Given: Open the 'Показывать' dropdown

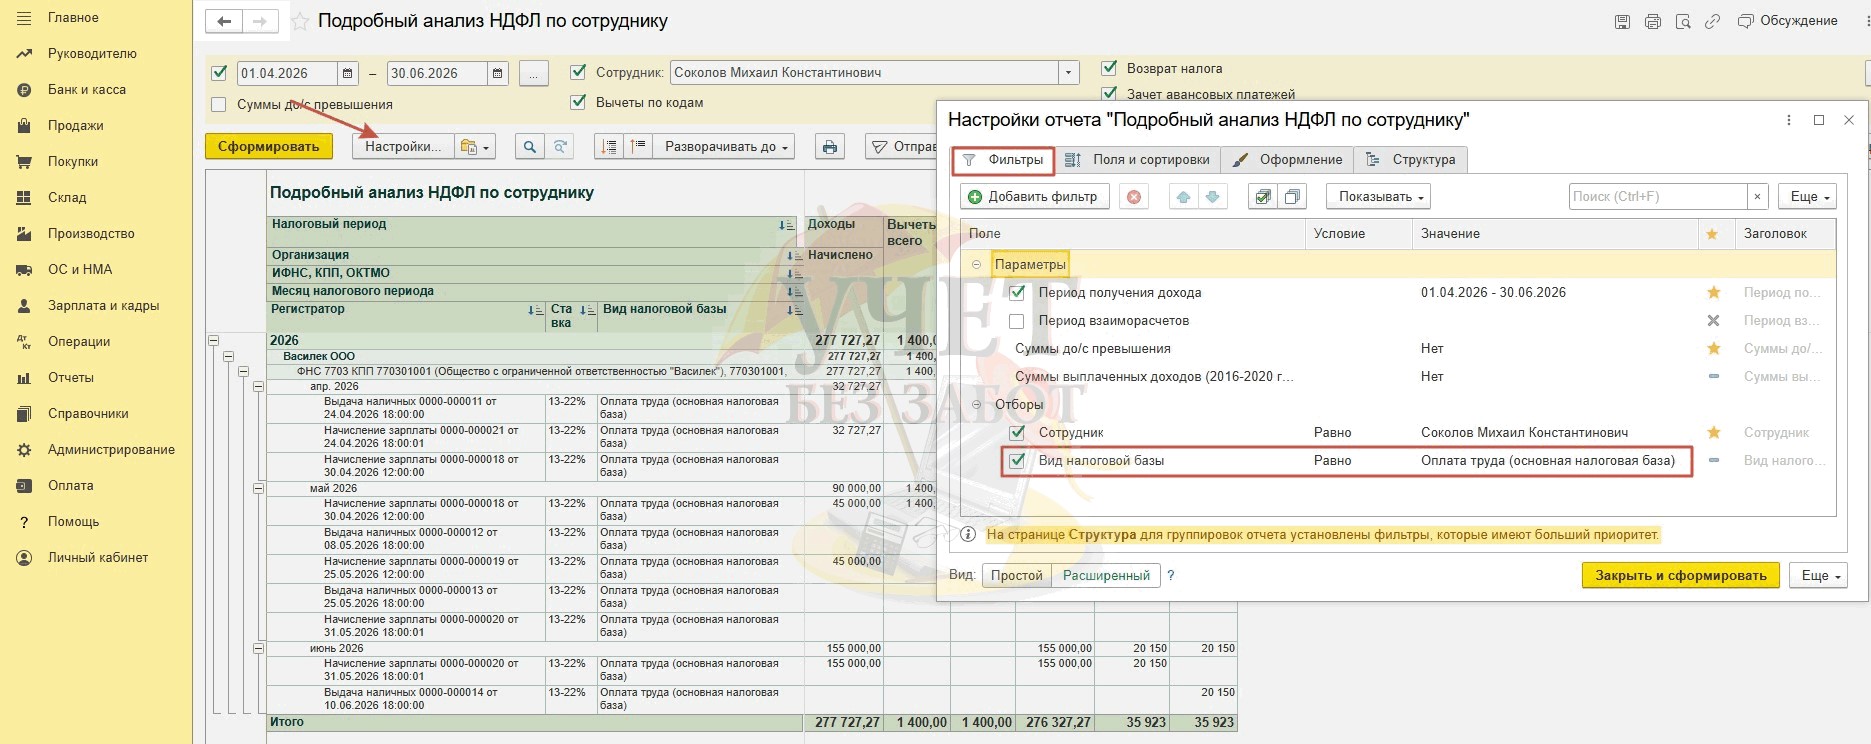Looking at the screenshot, I should click(1378, 197).
